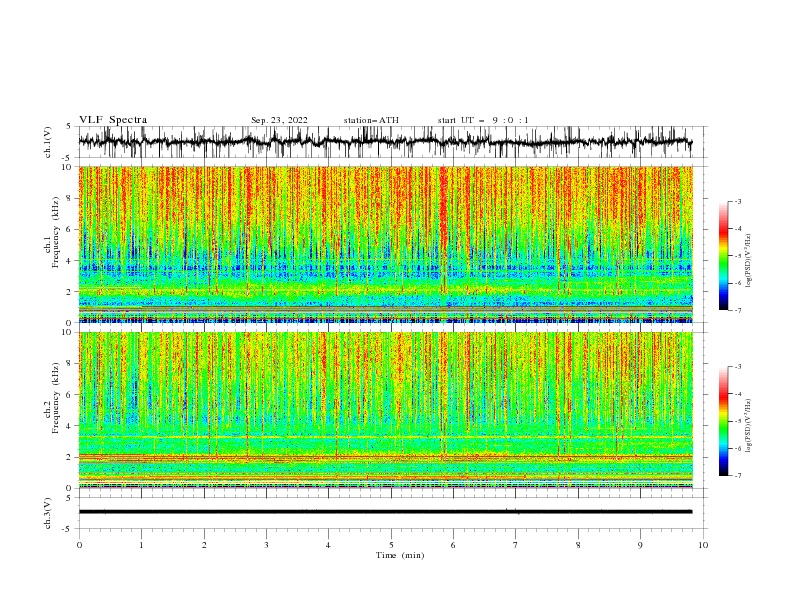Select the "Time (min)" axis label

pos(400,555)
